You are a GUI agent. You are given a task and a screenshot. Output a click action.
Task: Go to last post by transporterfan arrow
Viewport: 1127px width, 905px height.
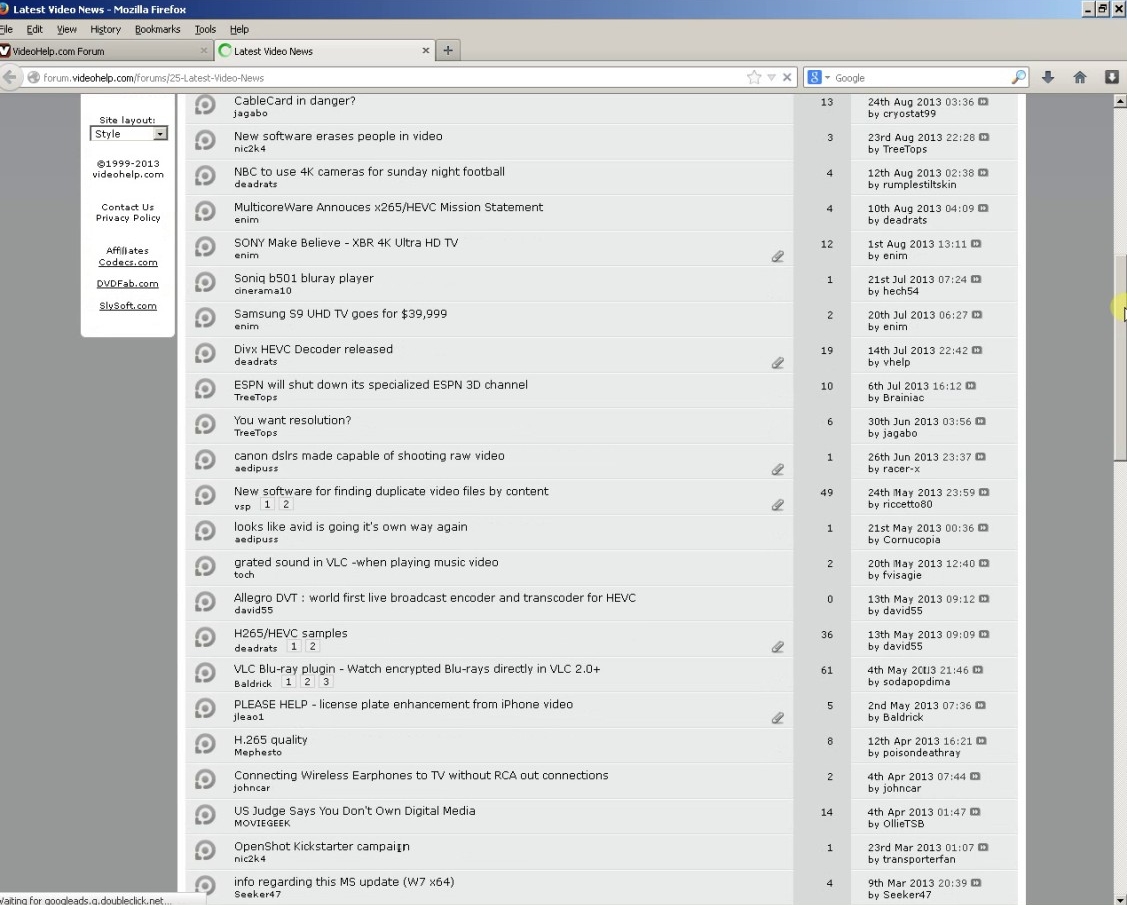(x=983, y=847)
